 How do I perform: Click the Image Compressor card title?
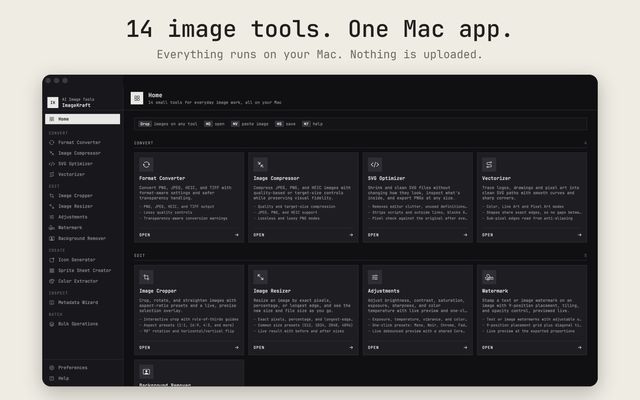(276, 178)
